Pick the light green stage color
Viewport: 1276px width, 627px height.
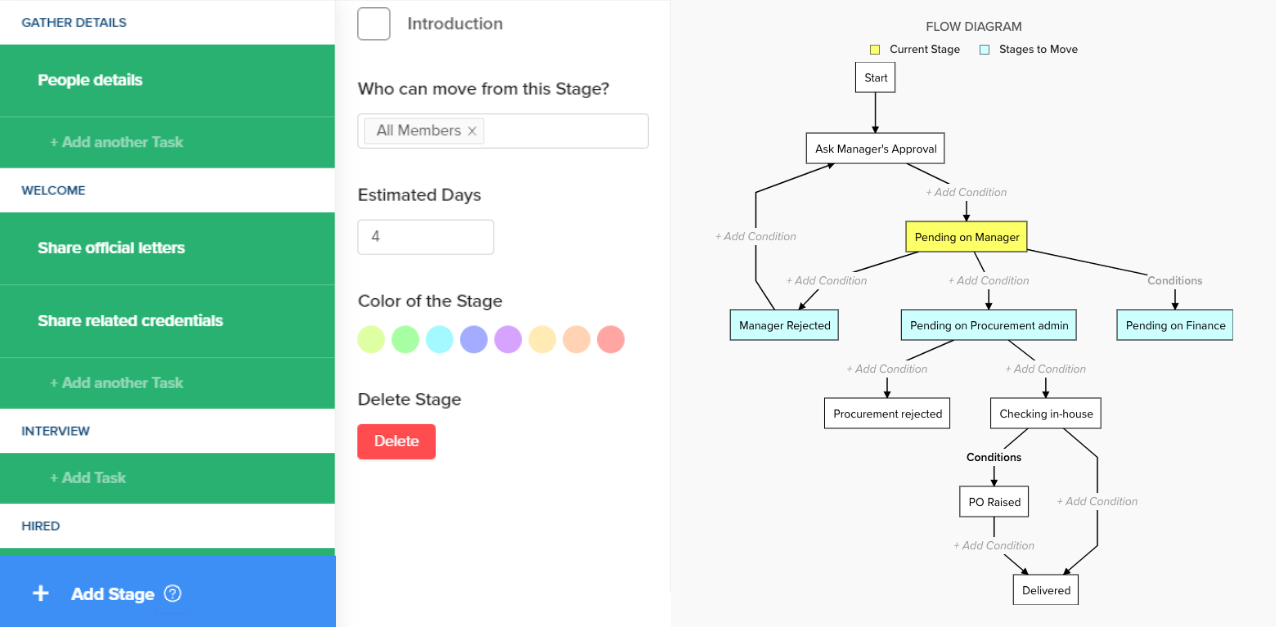tap(405, 340)
